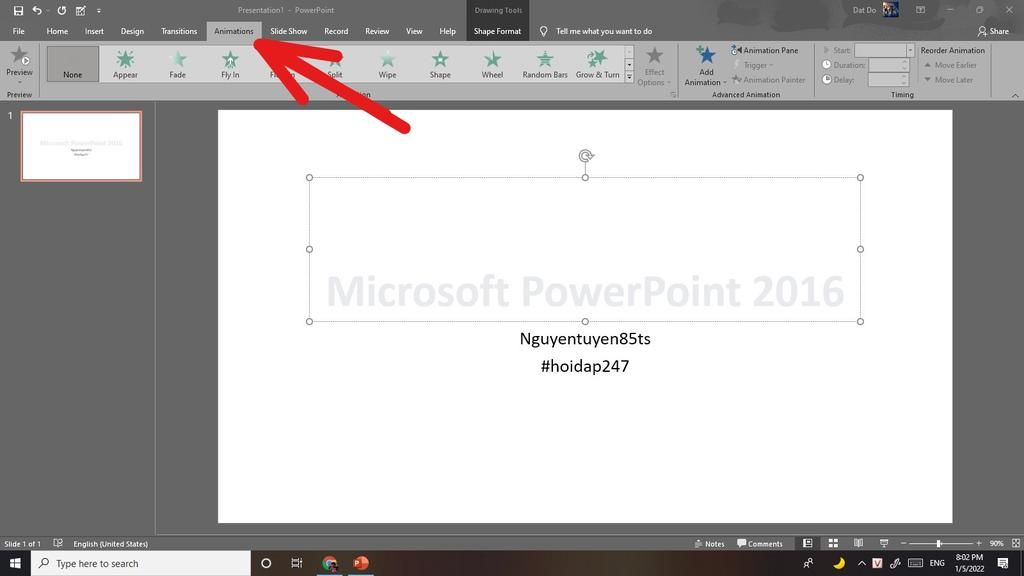Open Animation dialog launcher
This screenshot has height=576, width=1024.
(673, 95)
